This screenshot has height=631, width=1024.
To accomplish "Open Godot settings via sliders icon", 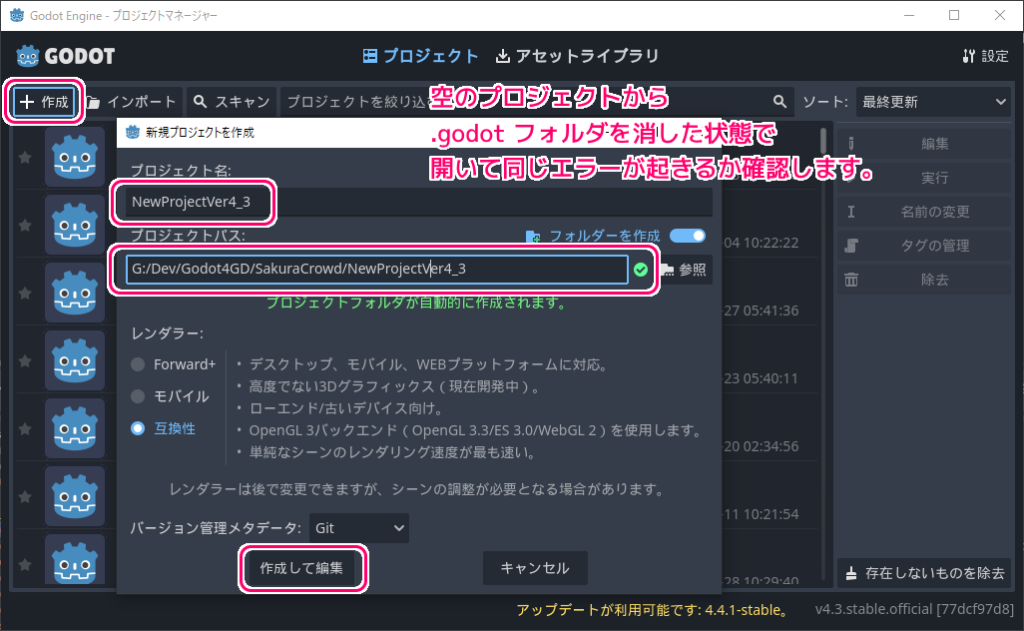I will [969, 57].
